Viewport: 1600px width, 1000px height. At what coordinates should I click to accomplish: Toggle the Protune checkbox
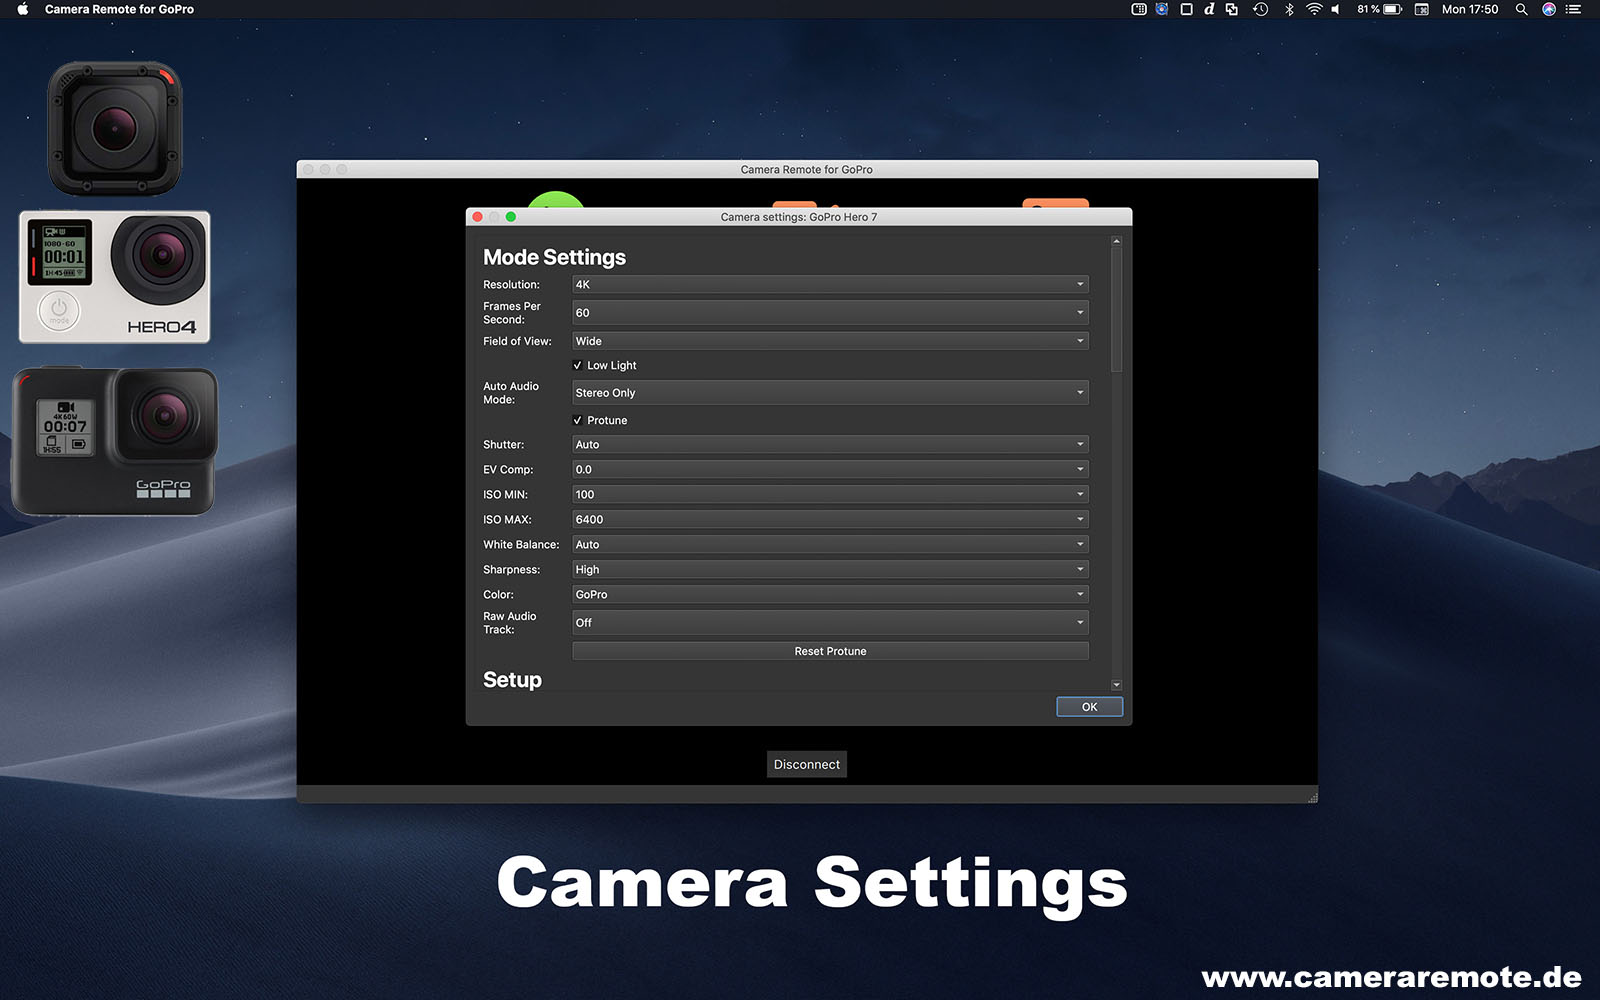point(577,420)
